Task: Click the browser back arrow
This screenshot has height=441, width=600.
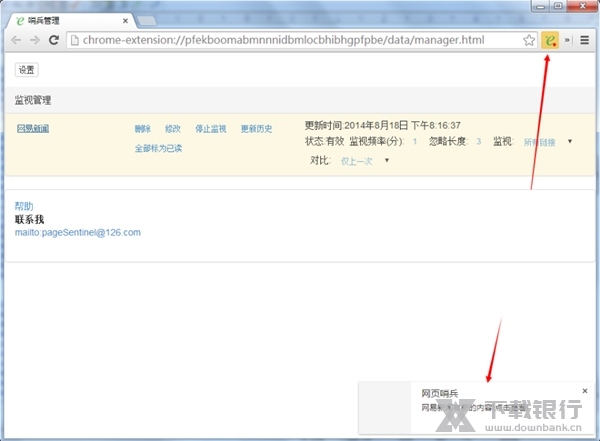Action: pos(16,40)
